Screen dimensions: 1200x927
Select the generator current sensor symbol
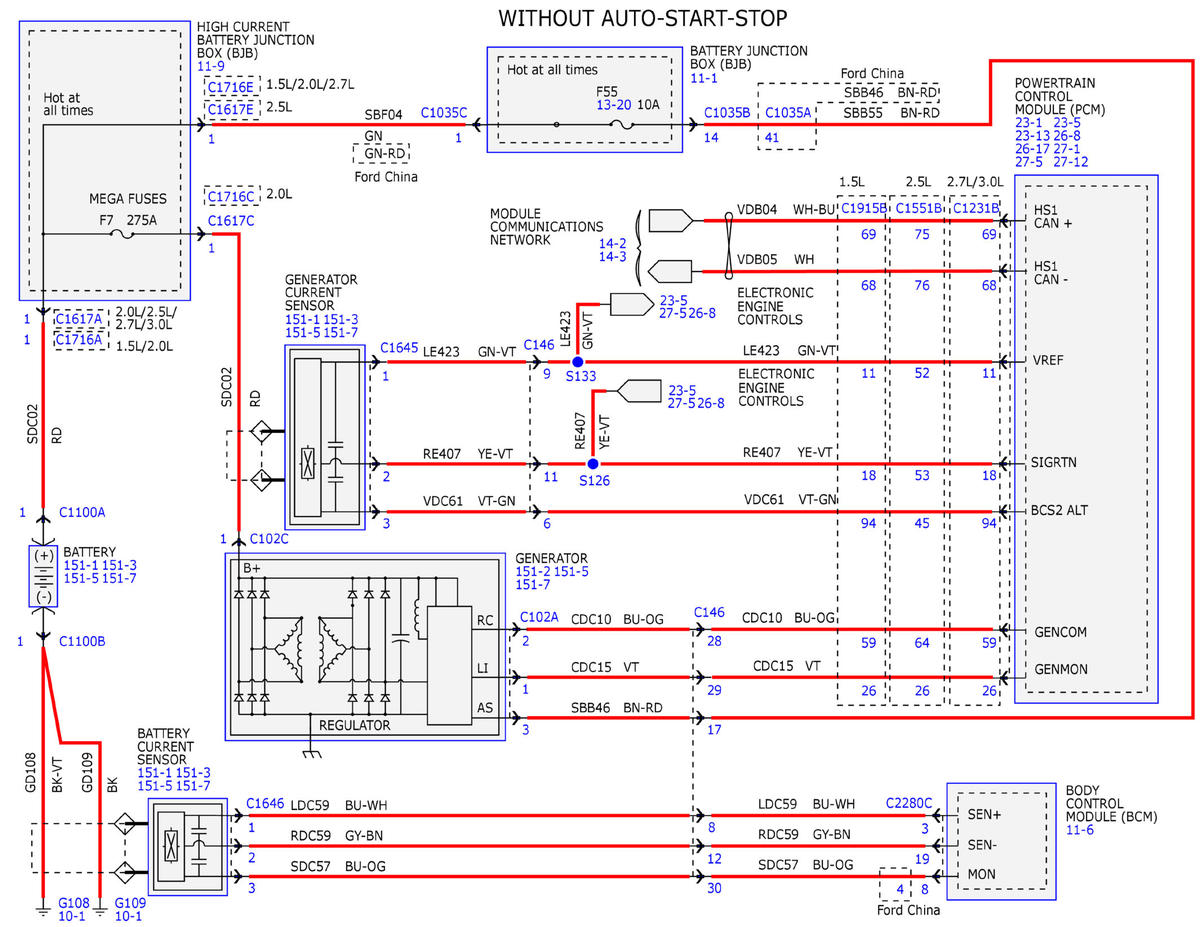click(x=327, y=437)
